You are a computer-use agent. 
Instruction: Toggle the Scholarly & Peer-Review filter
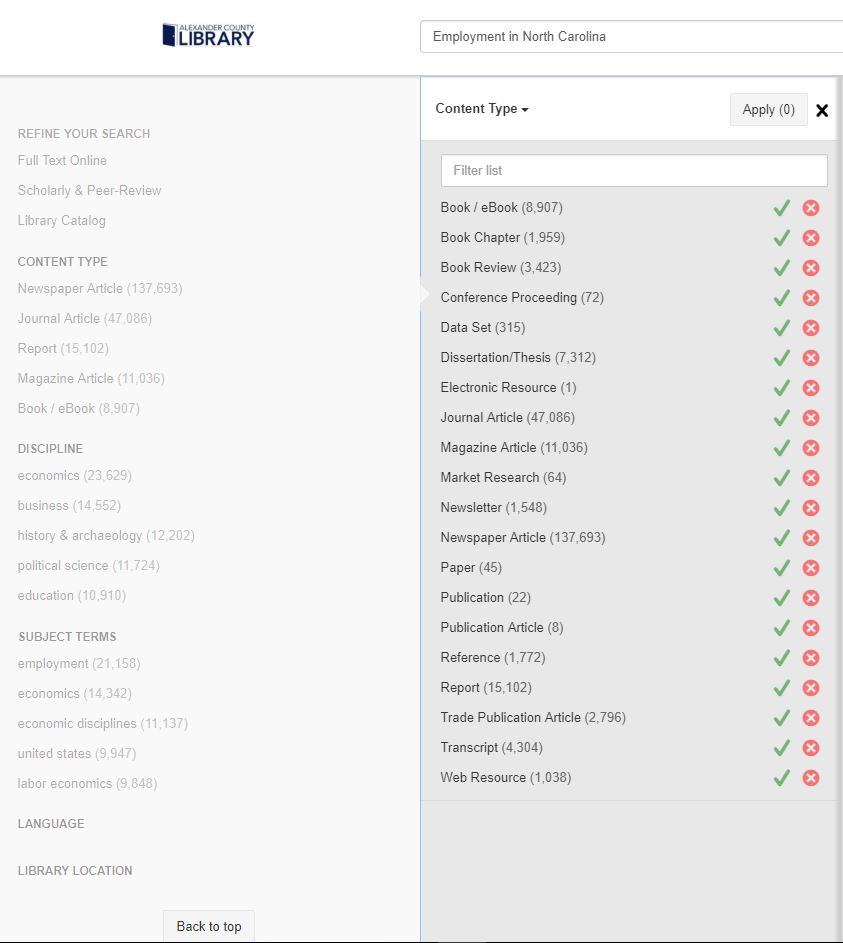coord(89,190)
